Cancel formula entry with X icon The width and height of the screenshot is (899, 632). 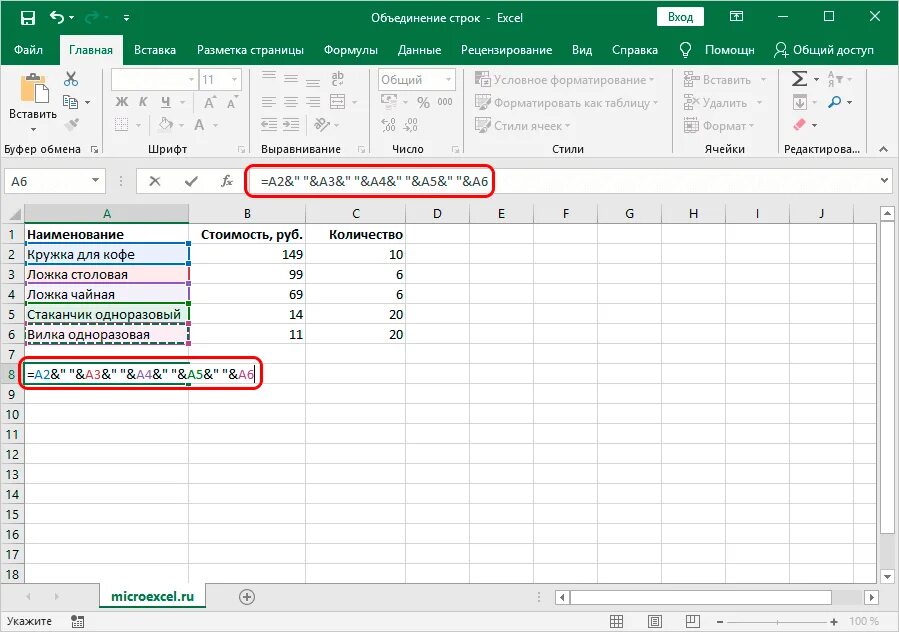point(155,181)
